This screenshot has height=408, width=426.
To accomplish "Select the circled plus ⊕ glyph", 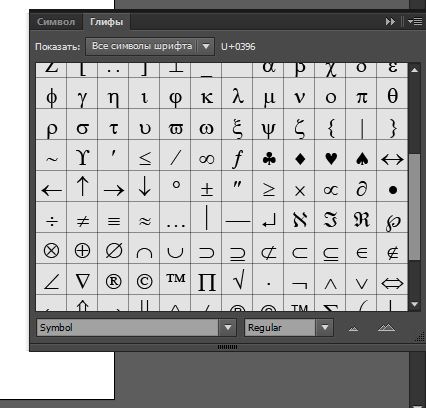I will click(x=82, y=249).
